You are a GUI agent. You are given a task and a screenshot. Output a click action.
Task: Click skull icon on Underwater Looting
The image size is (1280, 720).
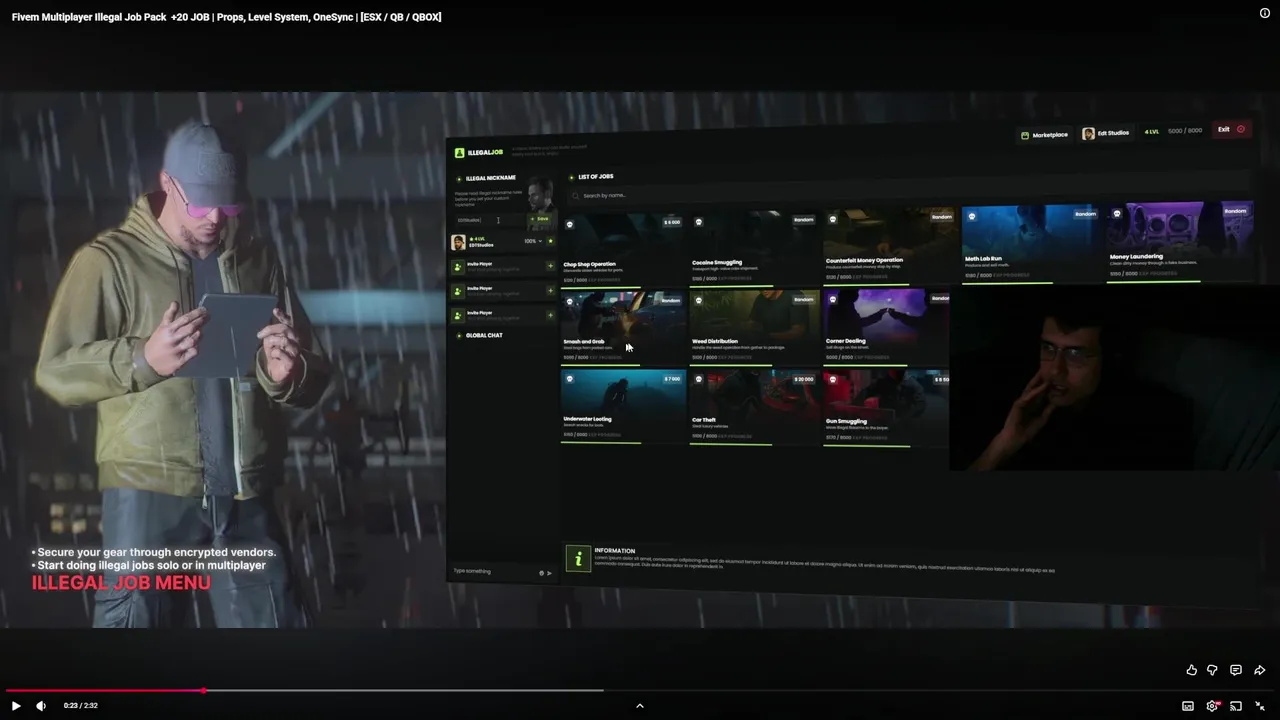click(x=570, y=379)
